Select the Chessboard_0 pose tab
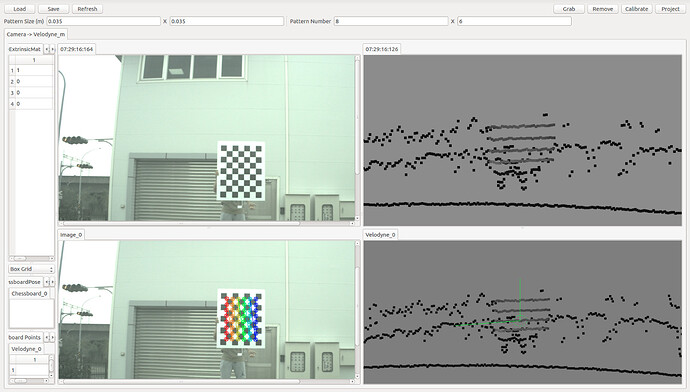 click(x=29, y=293)
